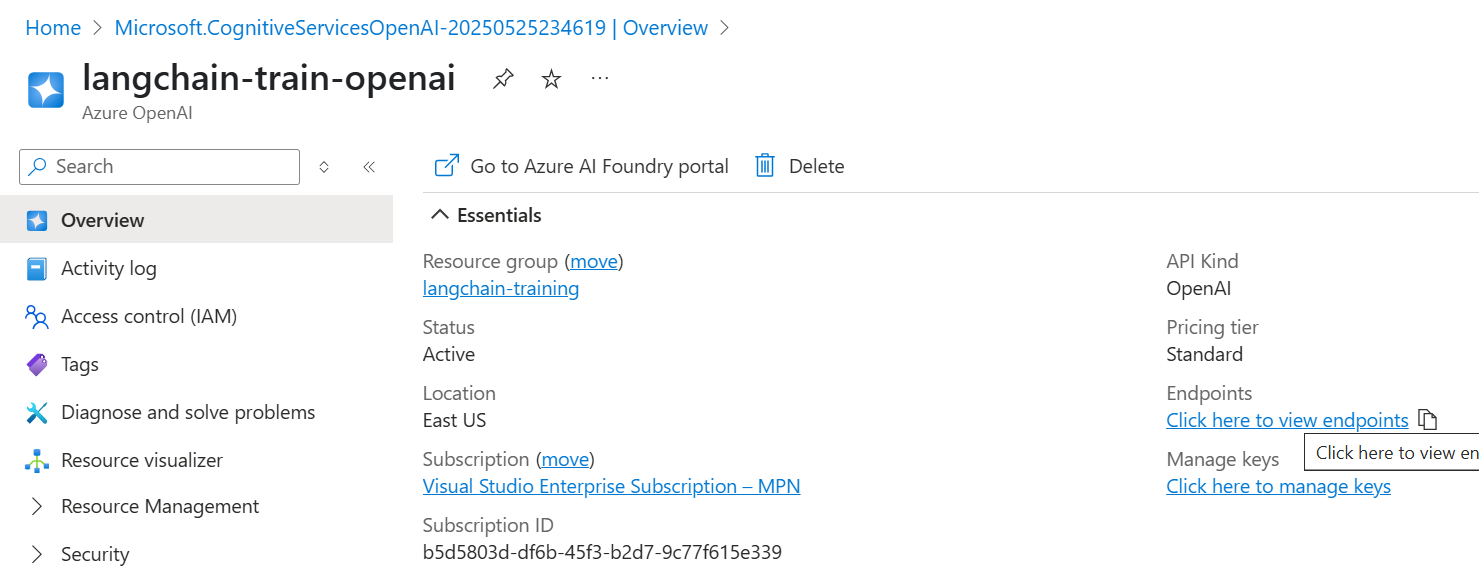This screenshot has height=586, width=1479.
Task: Toggle expand/collapse all sidebar groups
Action: tap(324, 167)
